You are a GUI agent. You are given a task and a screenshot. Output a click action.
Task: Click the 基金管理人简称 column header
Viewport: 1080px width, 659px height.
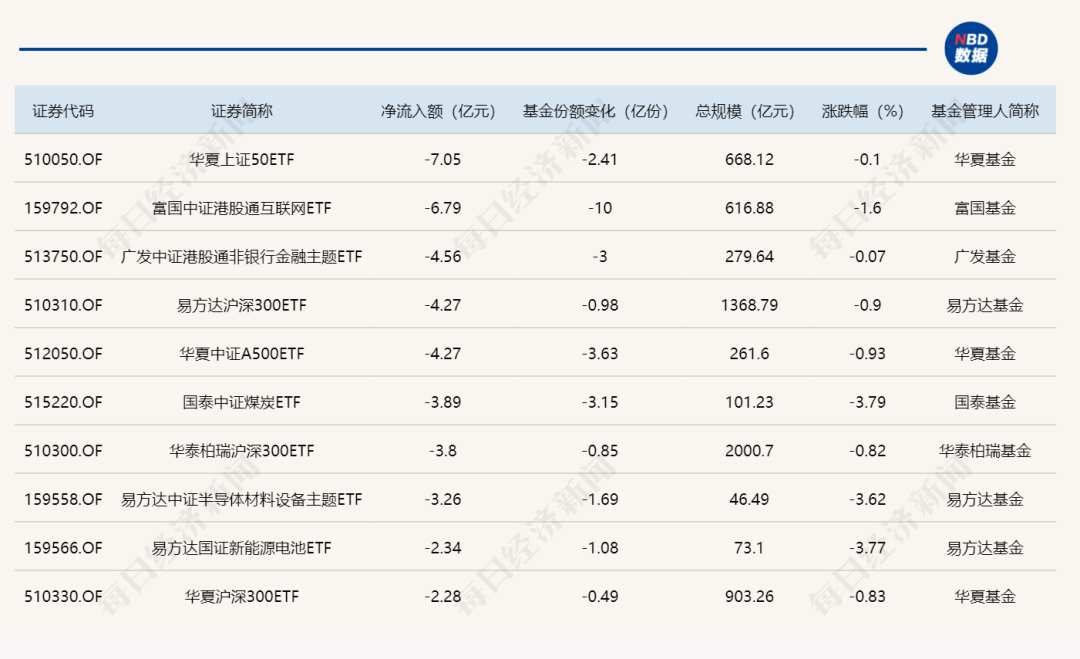(x=985, y=111)
